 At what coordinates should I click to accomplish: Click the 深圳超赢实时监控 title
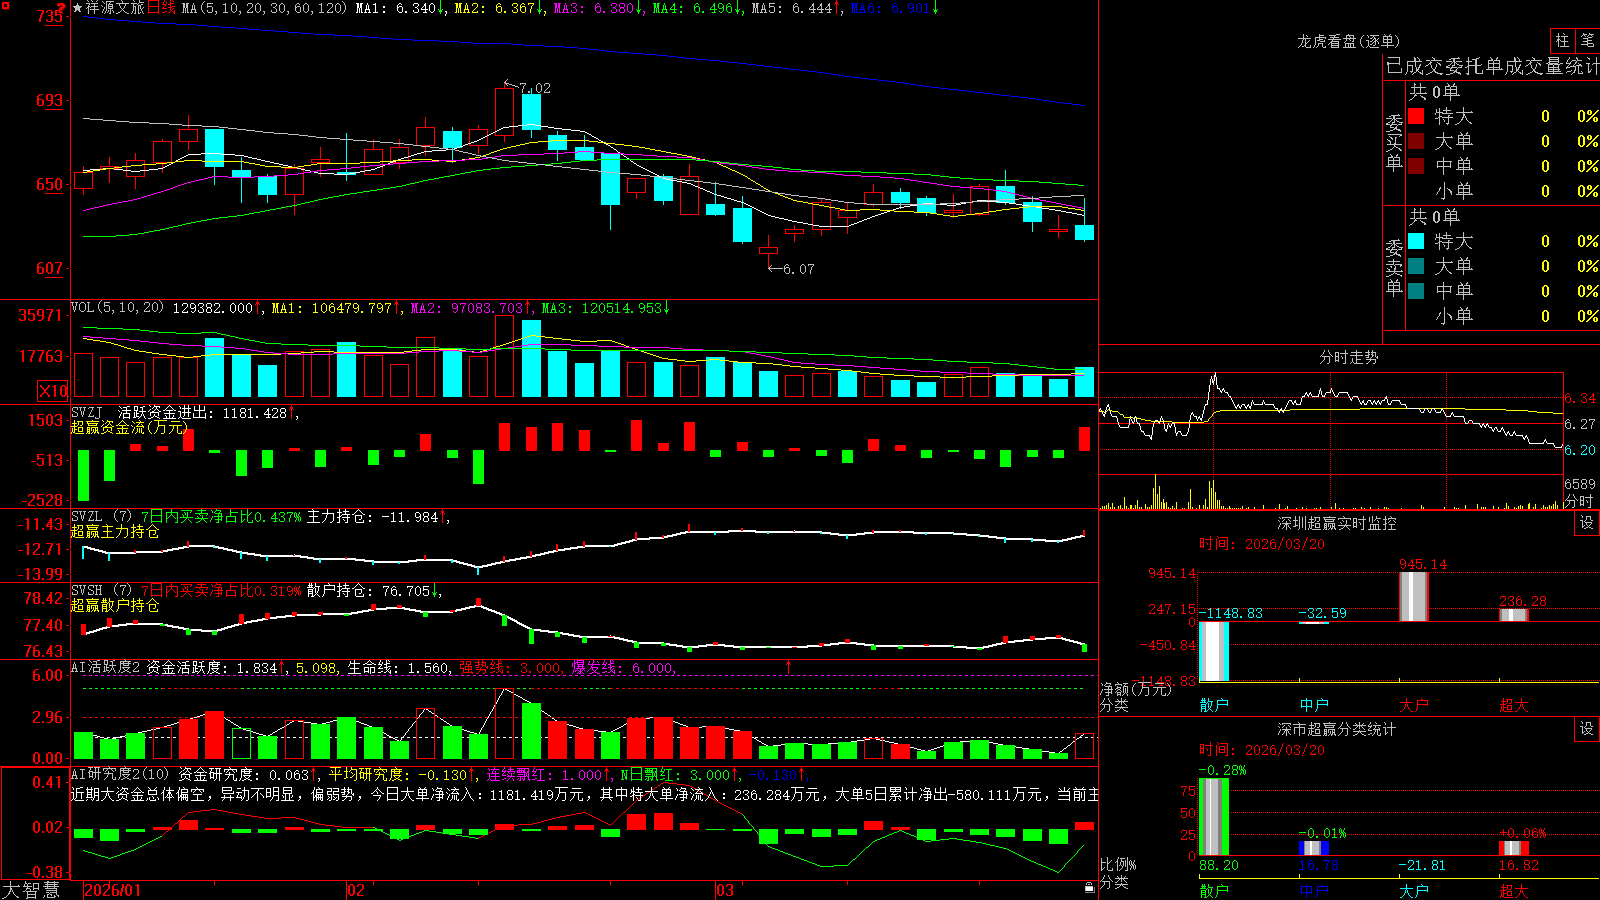click(1337, 523)
